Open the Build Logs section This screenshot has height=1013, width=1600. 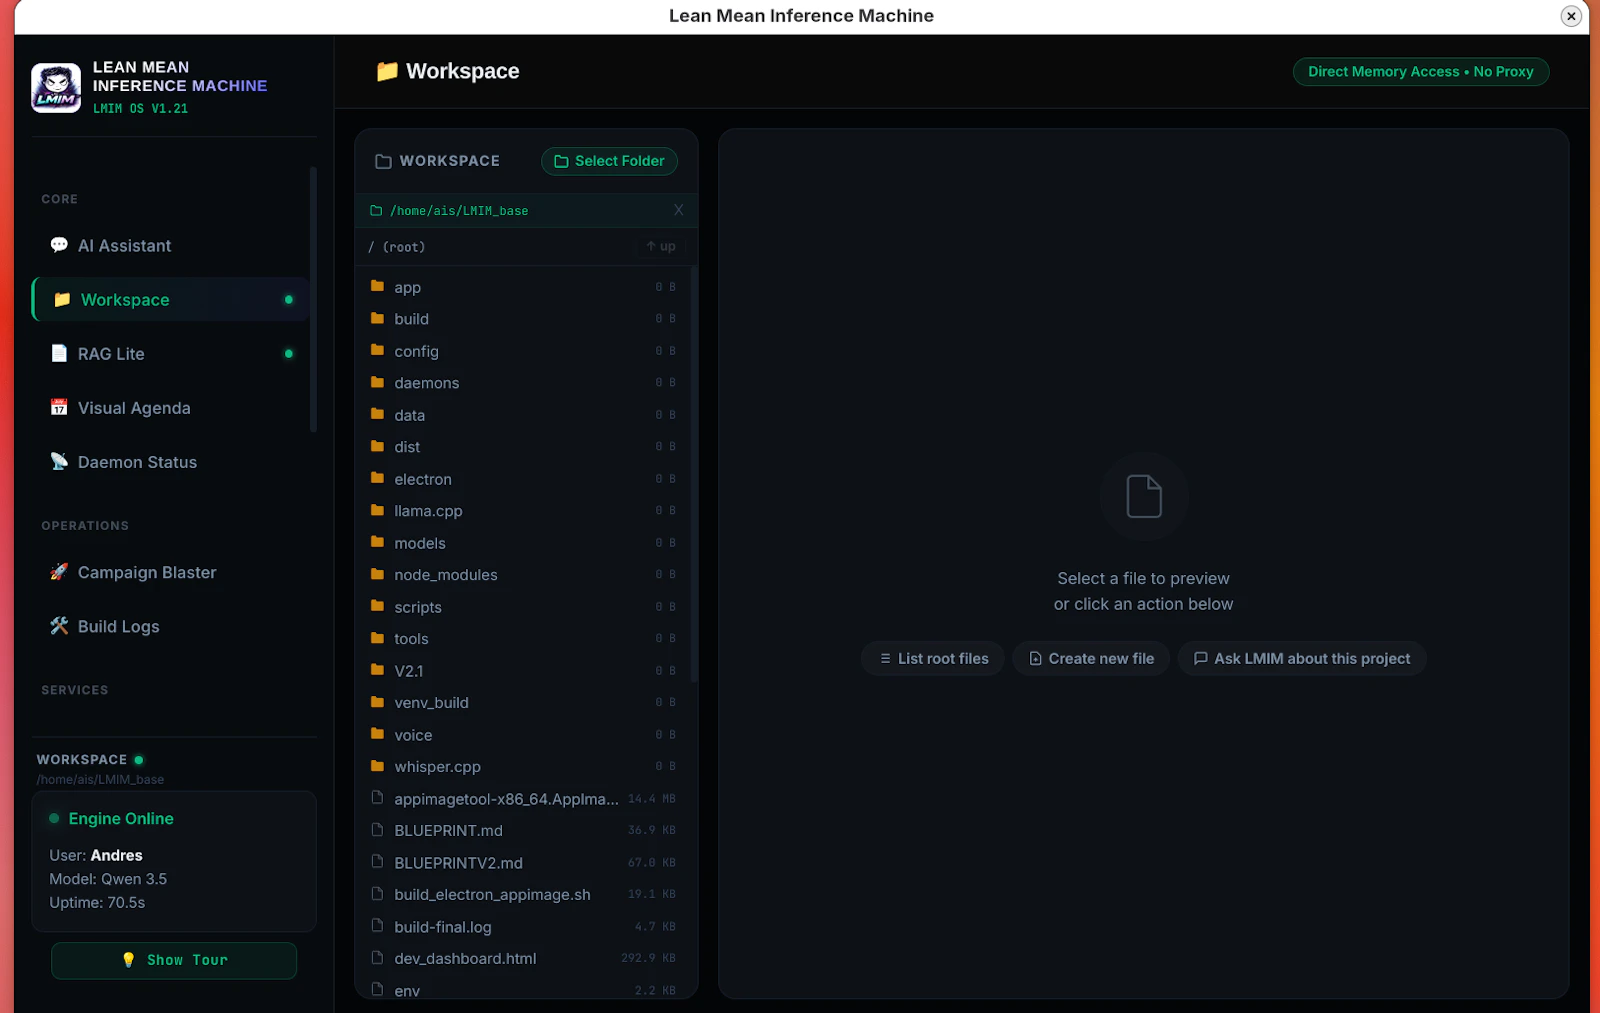(x=170, y=625)
